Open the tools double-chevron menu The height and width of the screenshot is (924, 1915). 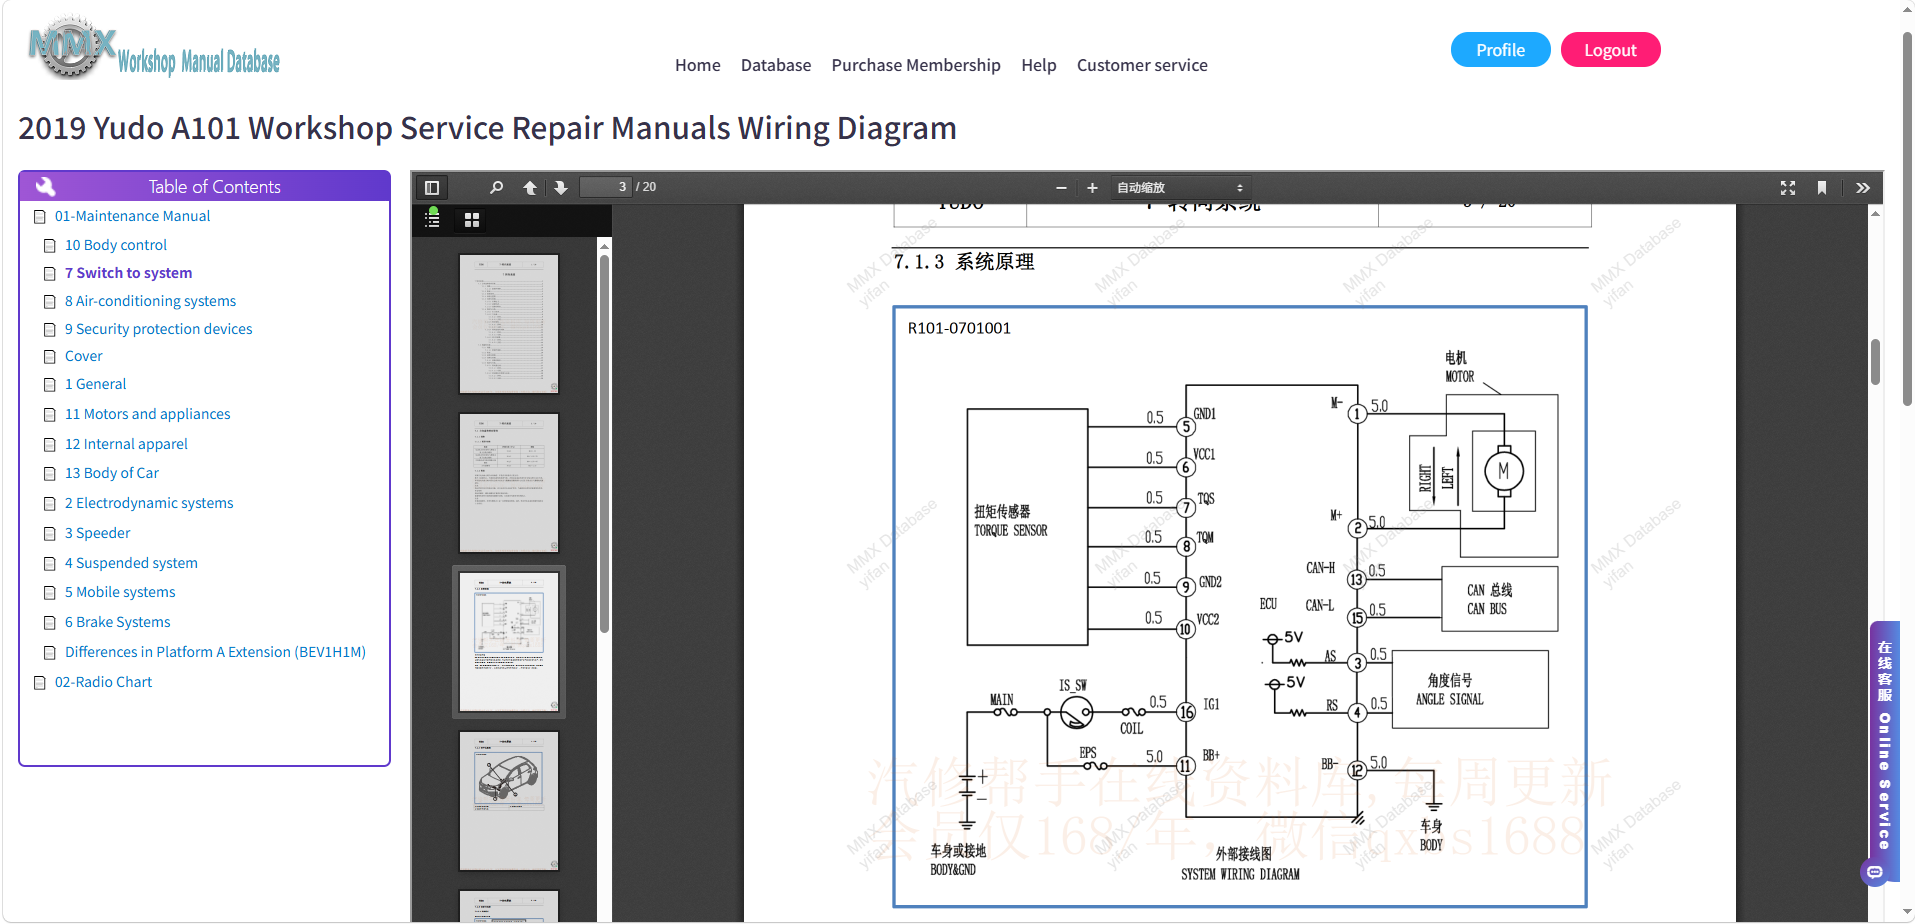point(1862,188)
